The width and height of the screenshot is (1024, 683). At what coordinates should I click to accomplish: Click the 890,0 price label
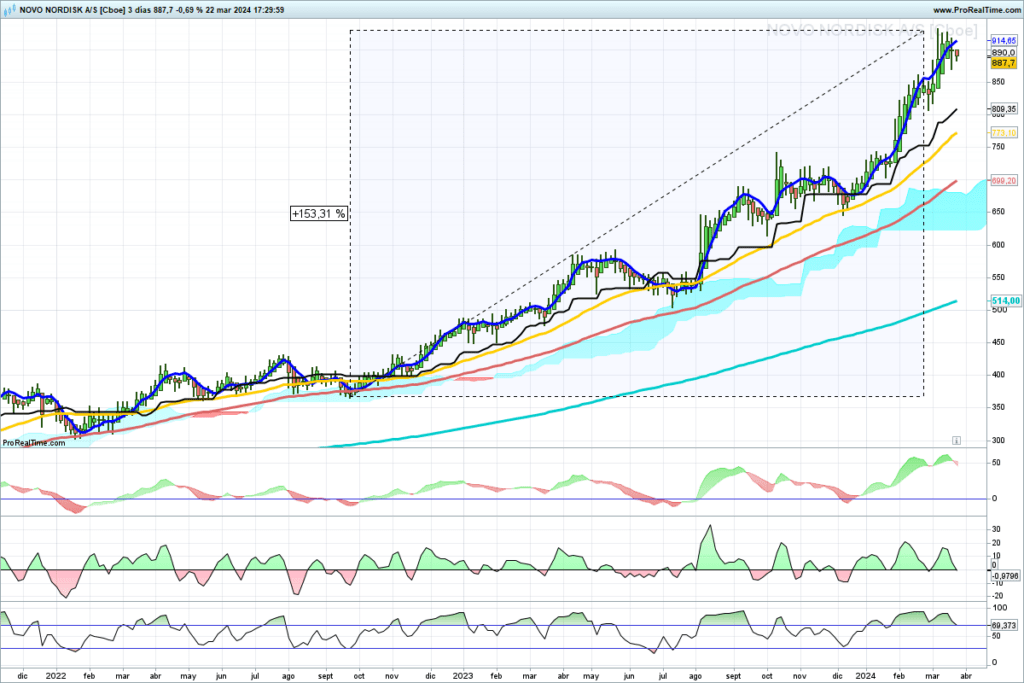[x=1004, y=52]
